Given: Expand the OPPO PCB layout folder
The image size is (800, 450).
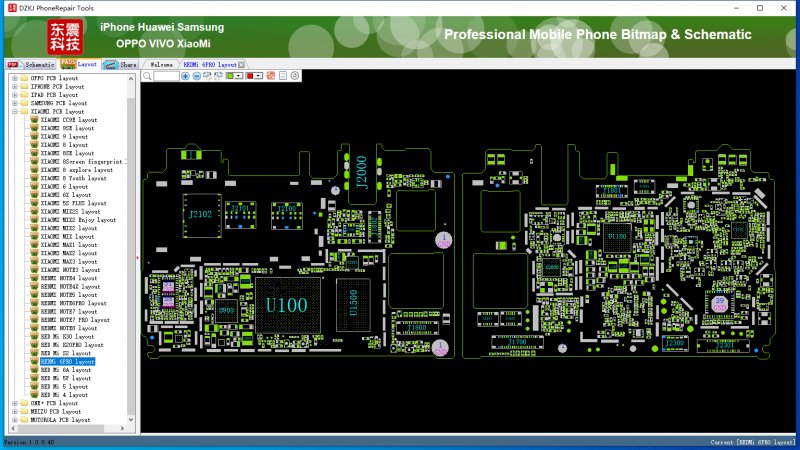Looking at the screenshot, I should [14, 78].
